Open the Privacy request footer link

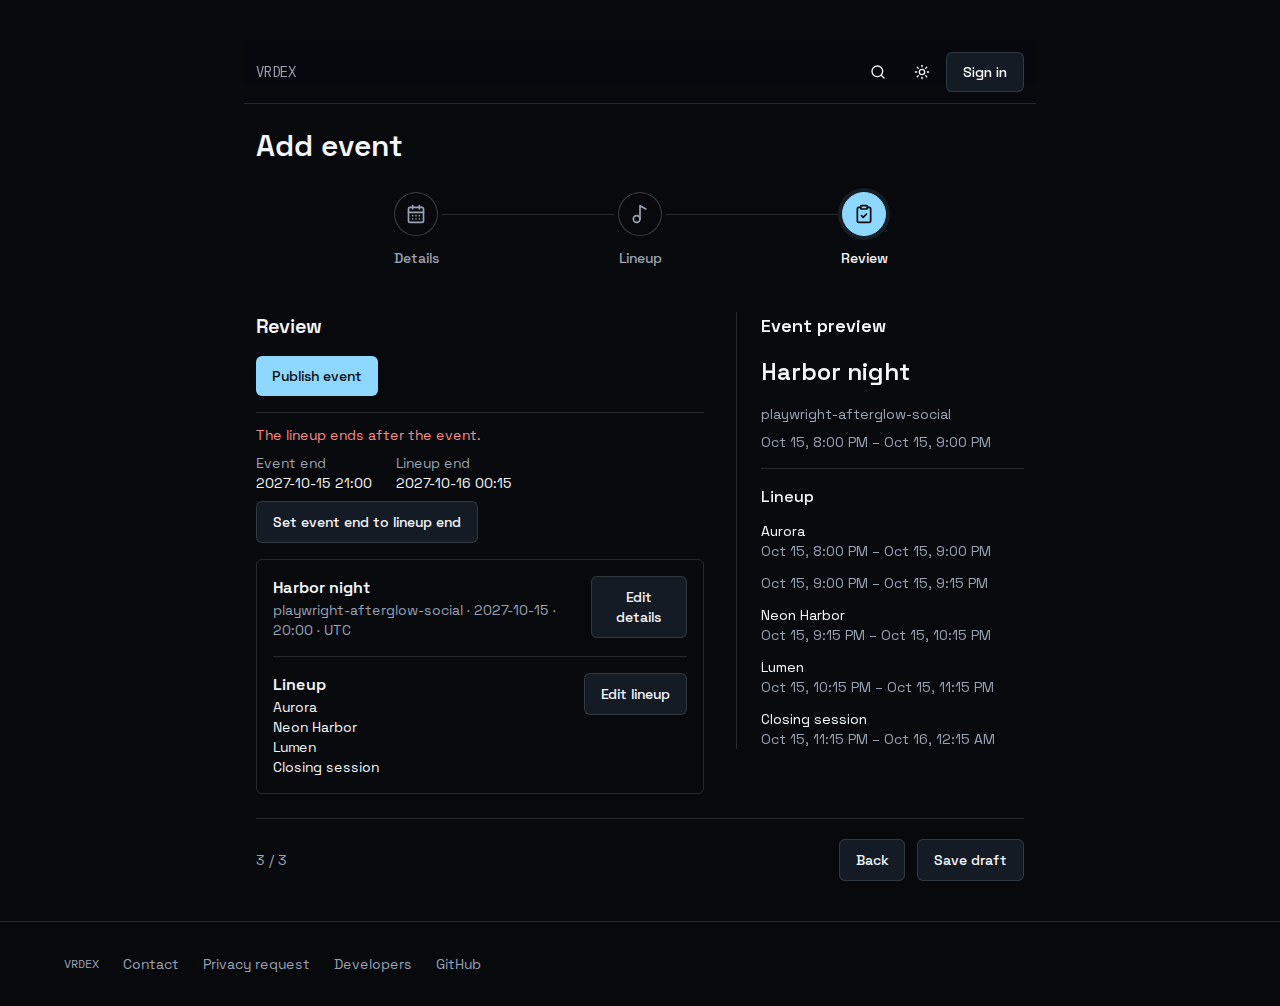tap(256, 964)
